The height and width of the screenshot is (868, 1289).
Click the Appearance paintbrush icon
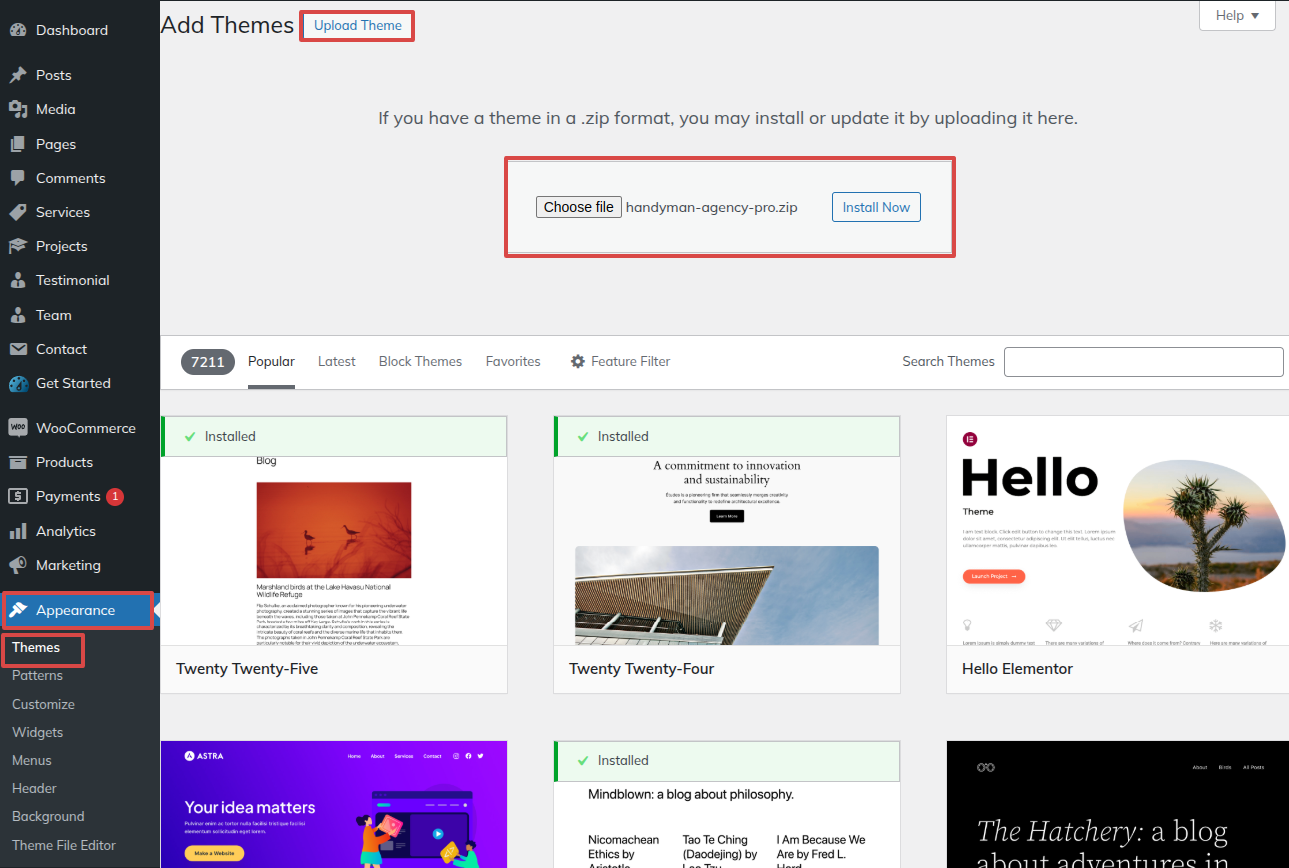point(18,610)
